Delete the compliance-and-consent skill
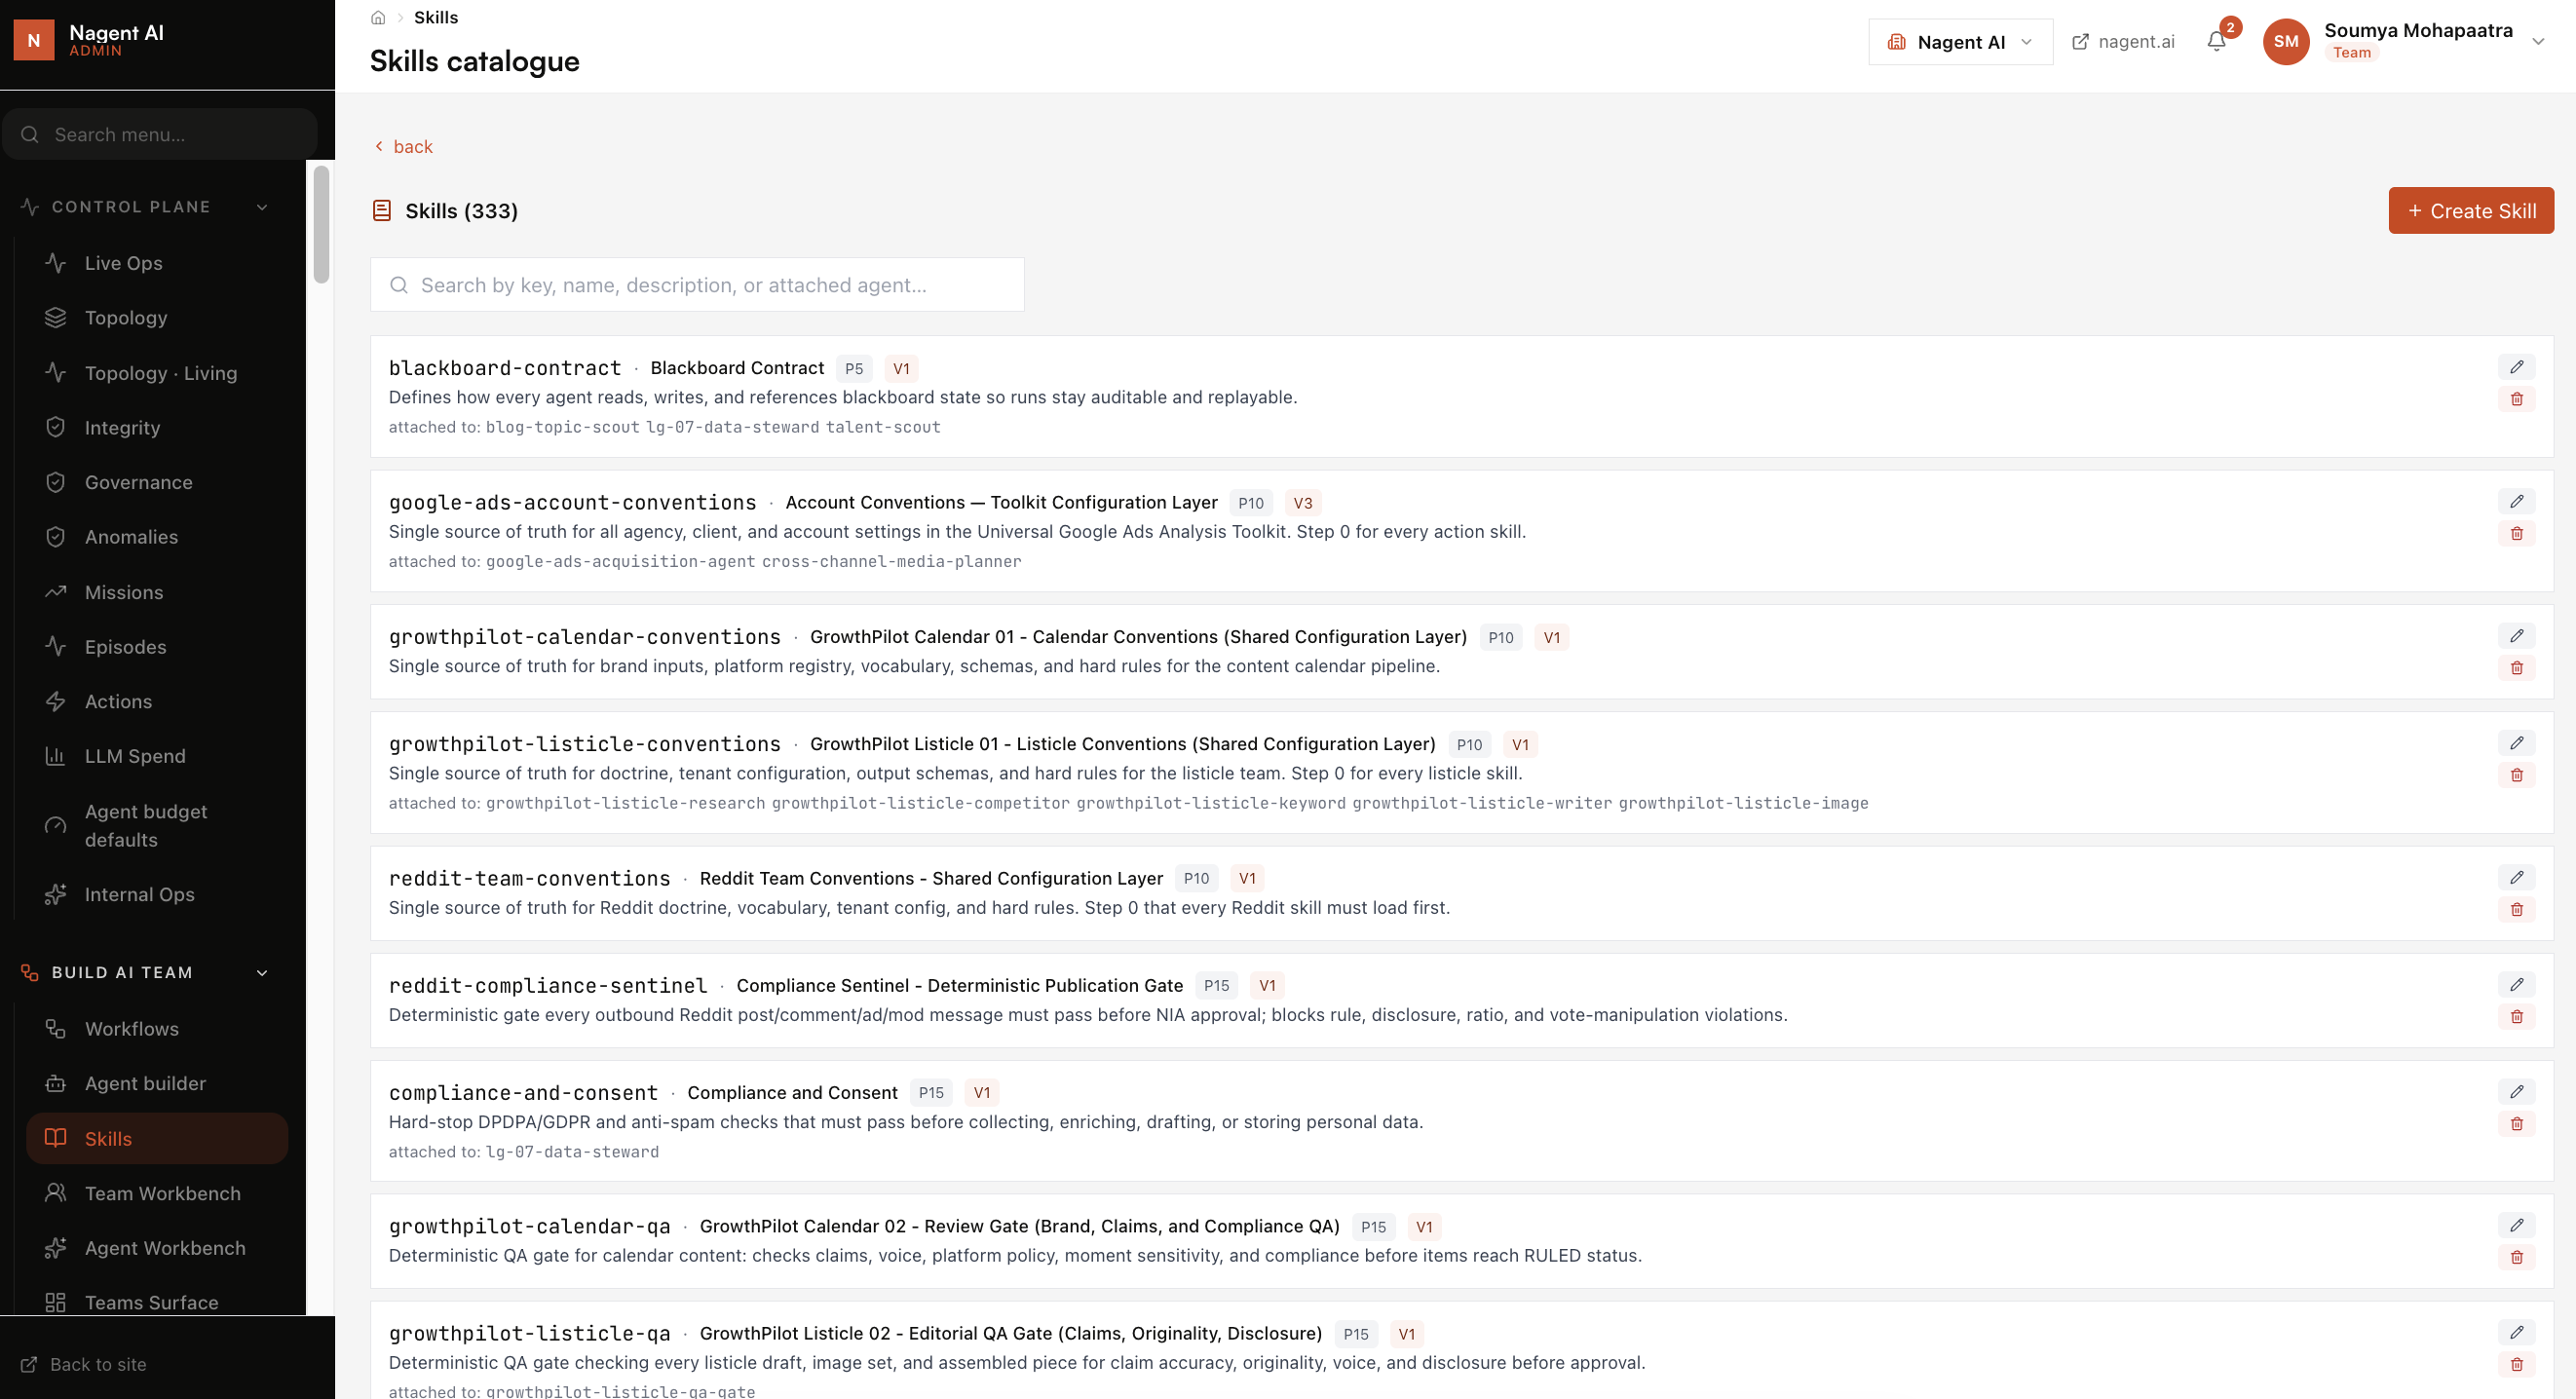Image resolution: width=2576 pixels, height=1399 pixels. 2516,1123
